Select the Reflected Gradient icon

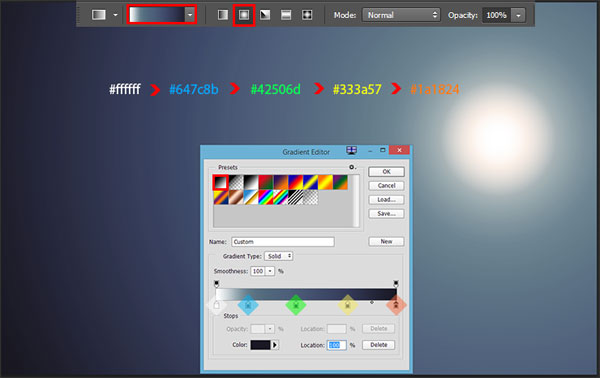point(286,15)
